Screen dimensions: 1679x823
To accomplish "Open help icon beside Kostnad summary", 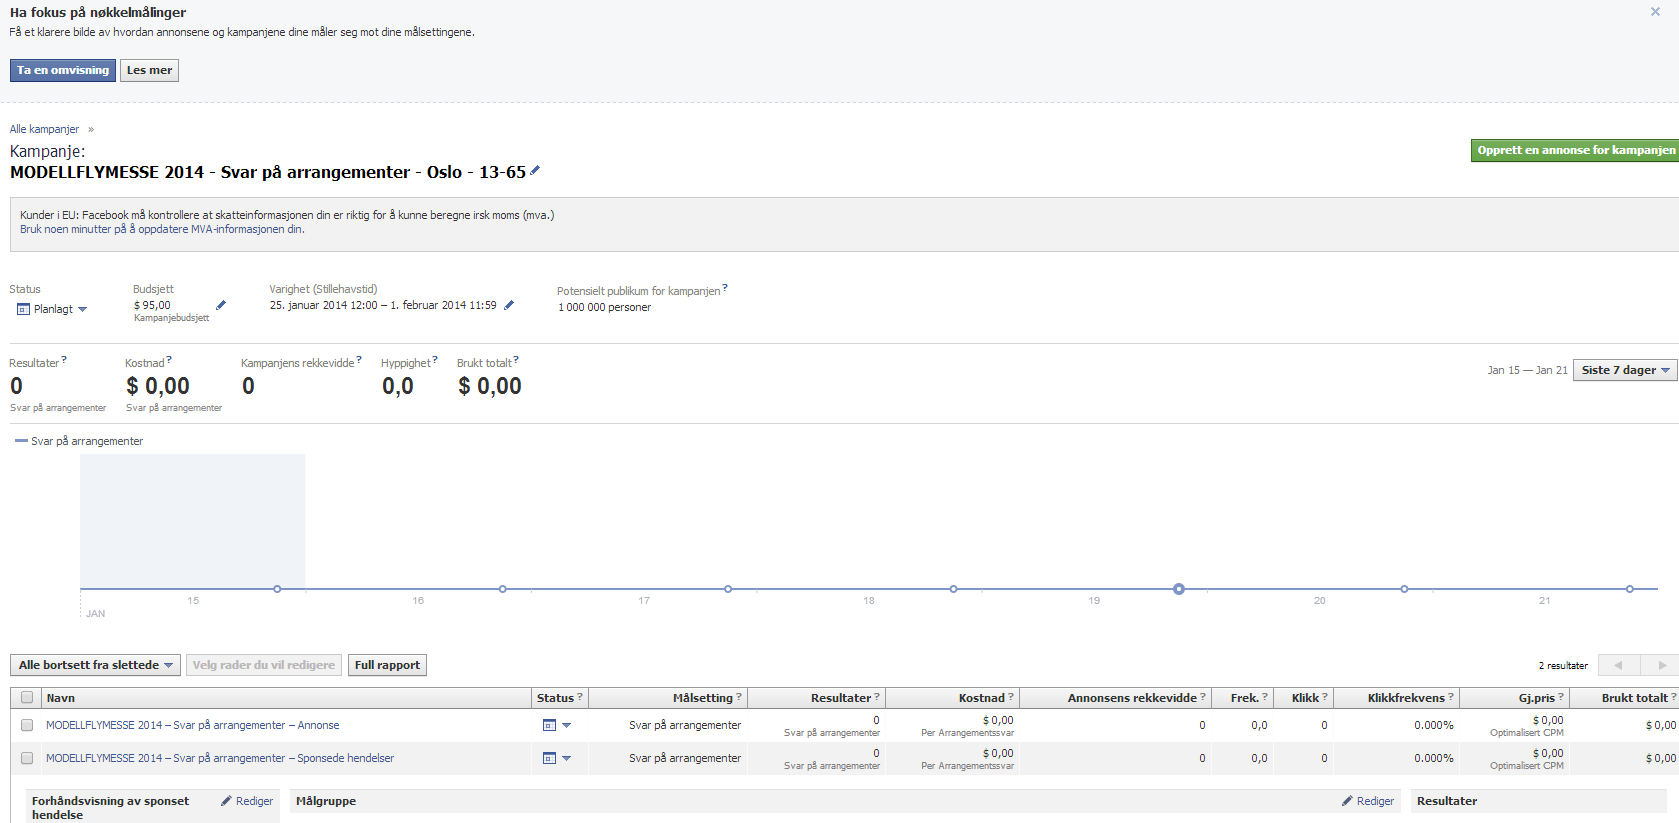I will click(169, 360).
